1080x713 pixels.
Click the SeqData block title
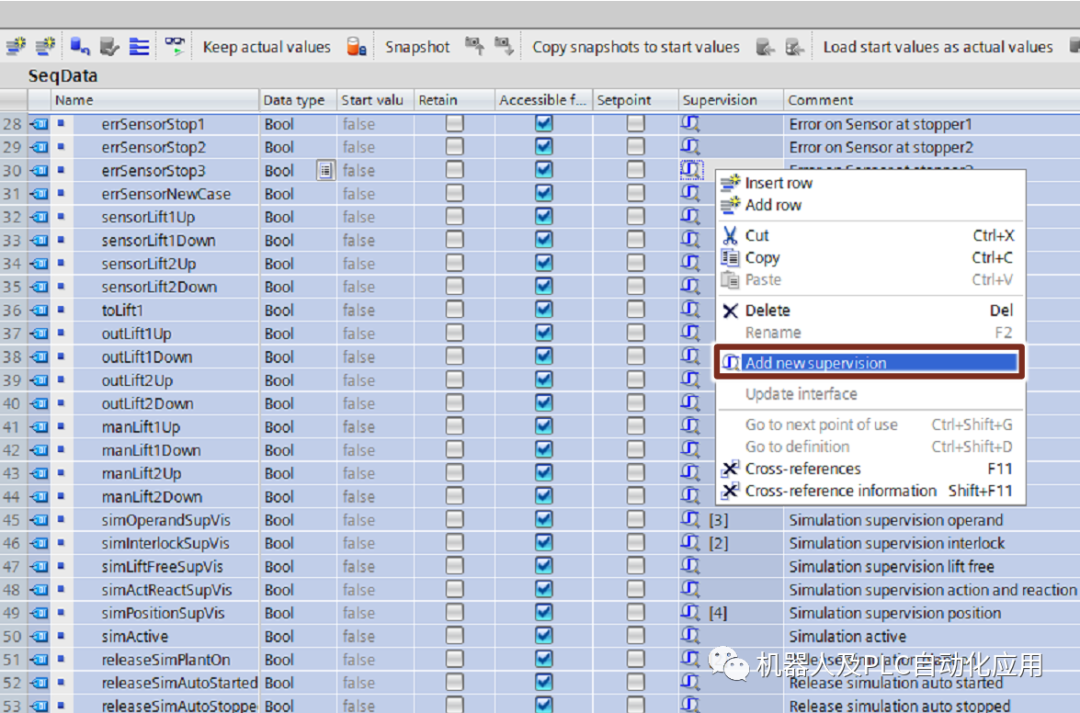pos(63,76)
